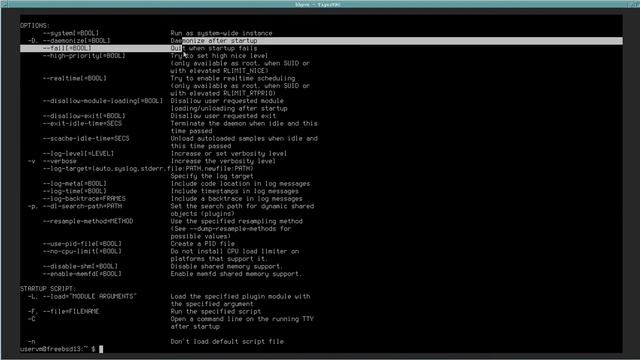Click "Increase the verbosity level" description
The image size is (640, 360).
pos(223,161)
